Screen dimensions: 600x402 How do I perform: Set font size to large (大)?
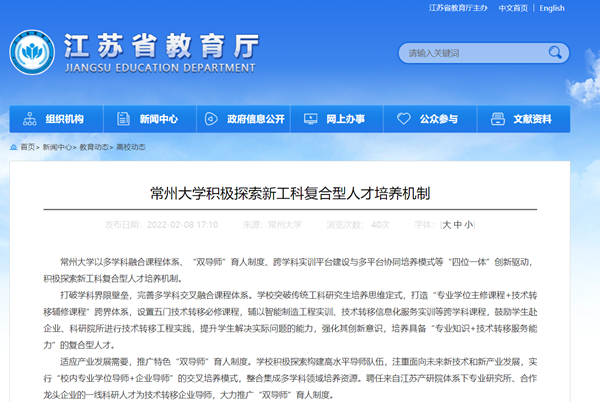(445, 226)
